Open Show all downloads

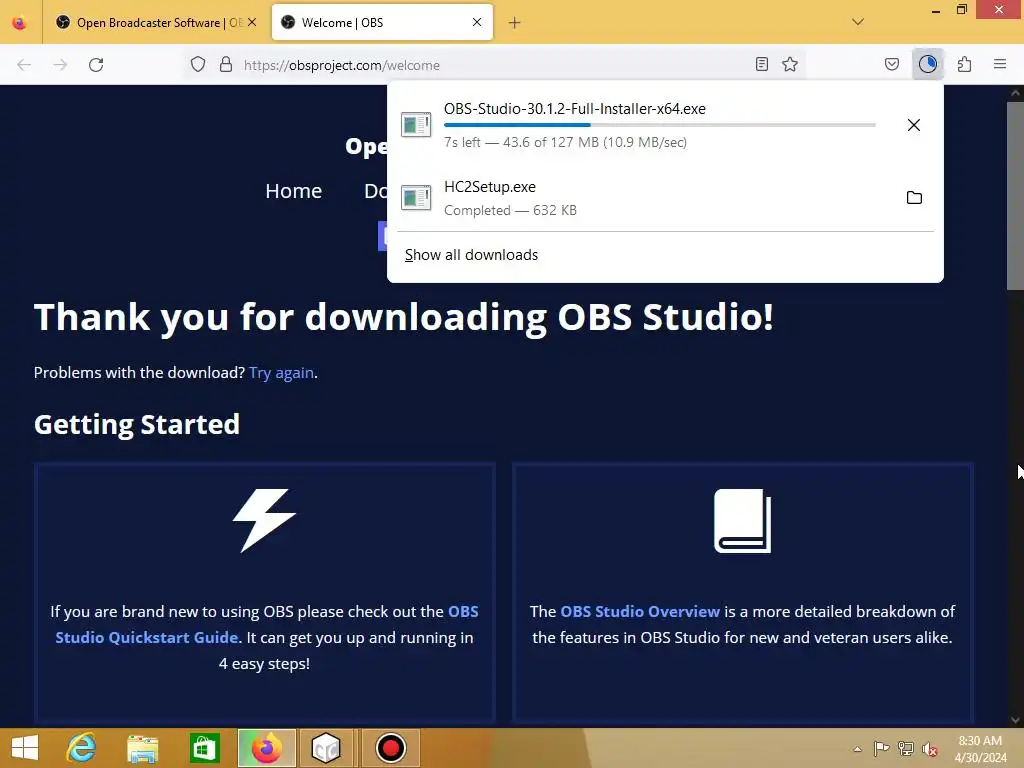(472, 255)
